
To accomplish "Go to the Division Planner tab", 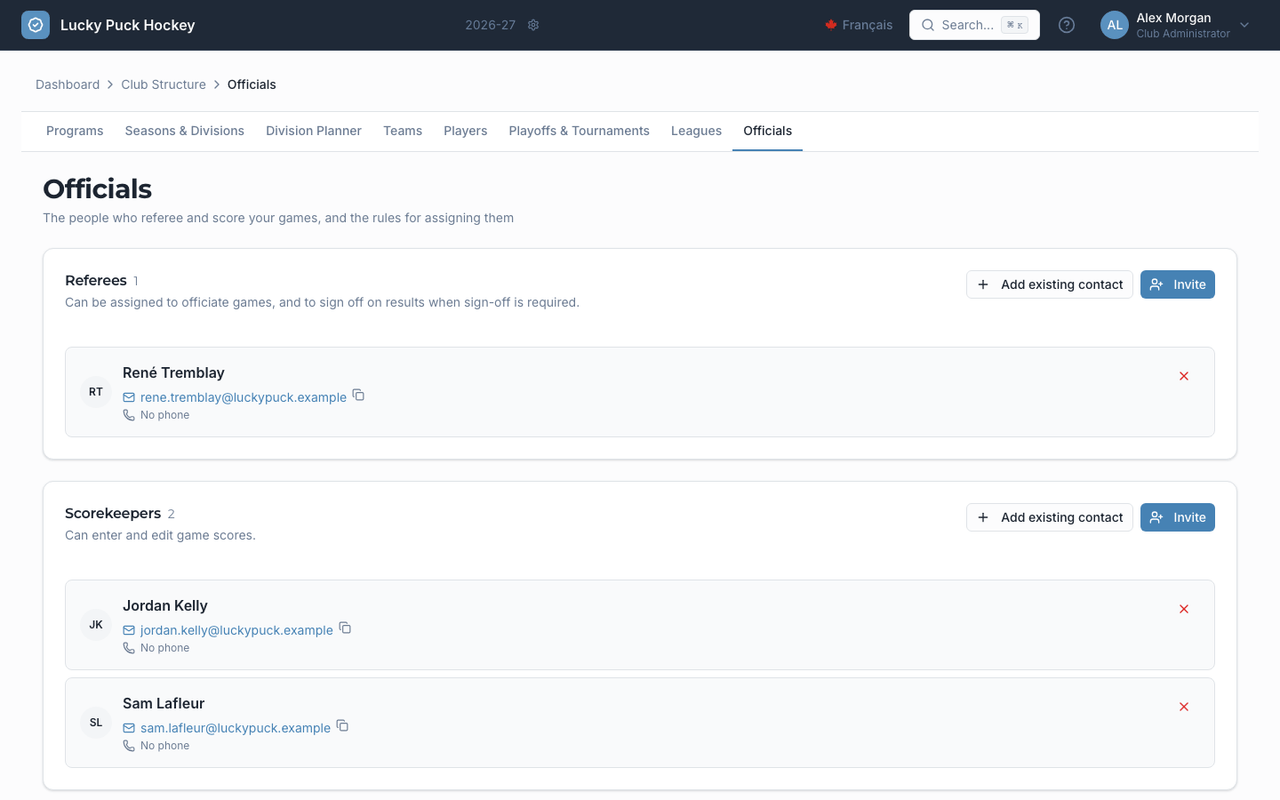I will (x=314, y=131).
